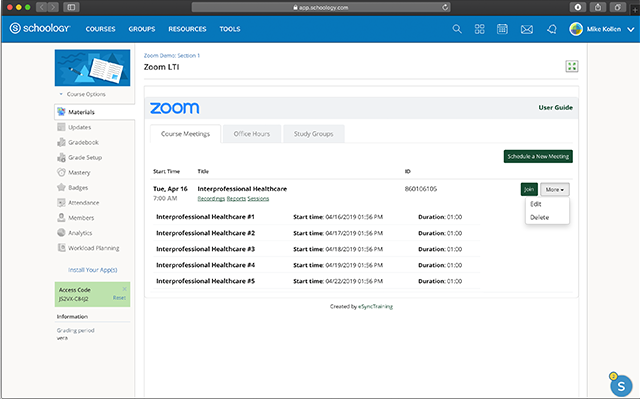Image resolution: width=640 pixels, height=399 pixels.
Task: Open the Safari share button
Action: tap(598, 7)
